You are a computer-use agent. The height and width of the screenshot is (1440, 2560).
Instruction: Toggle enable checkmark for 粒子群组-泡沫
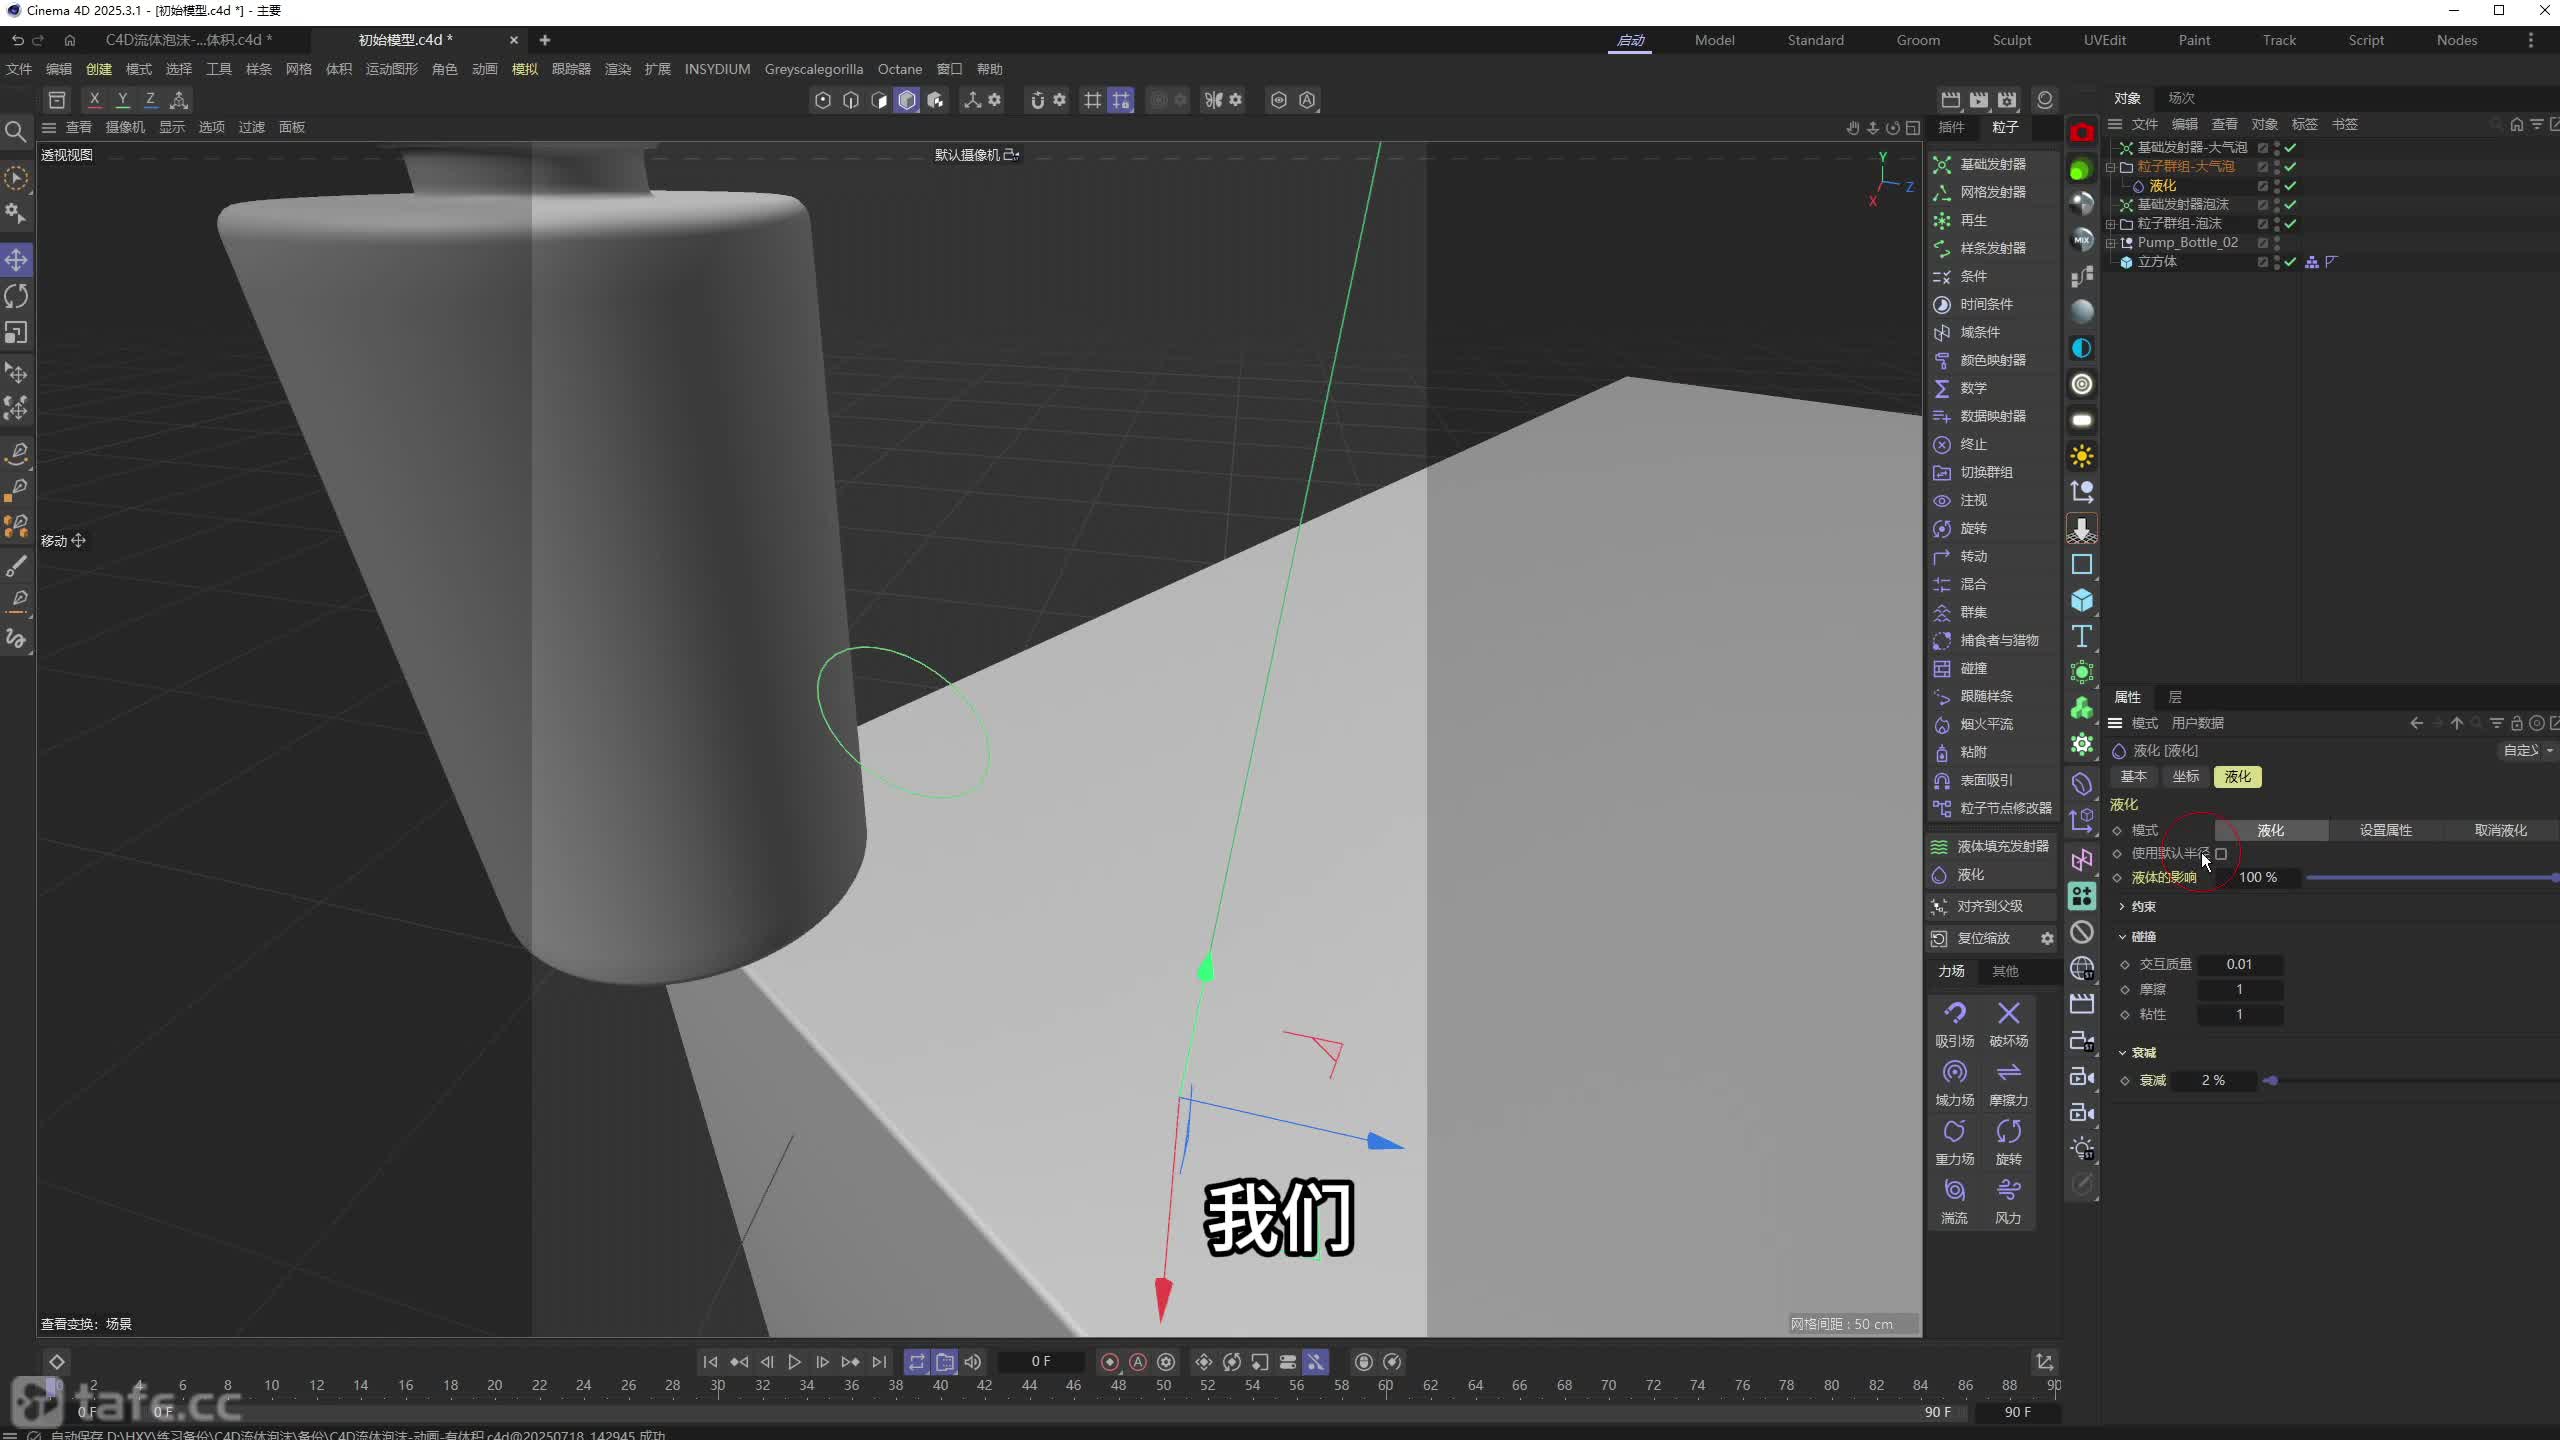(2290, 224)
